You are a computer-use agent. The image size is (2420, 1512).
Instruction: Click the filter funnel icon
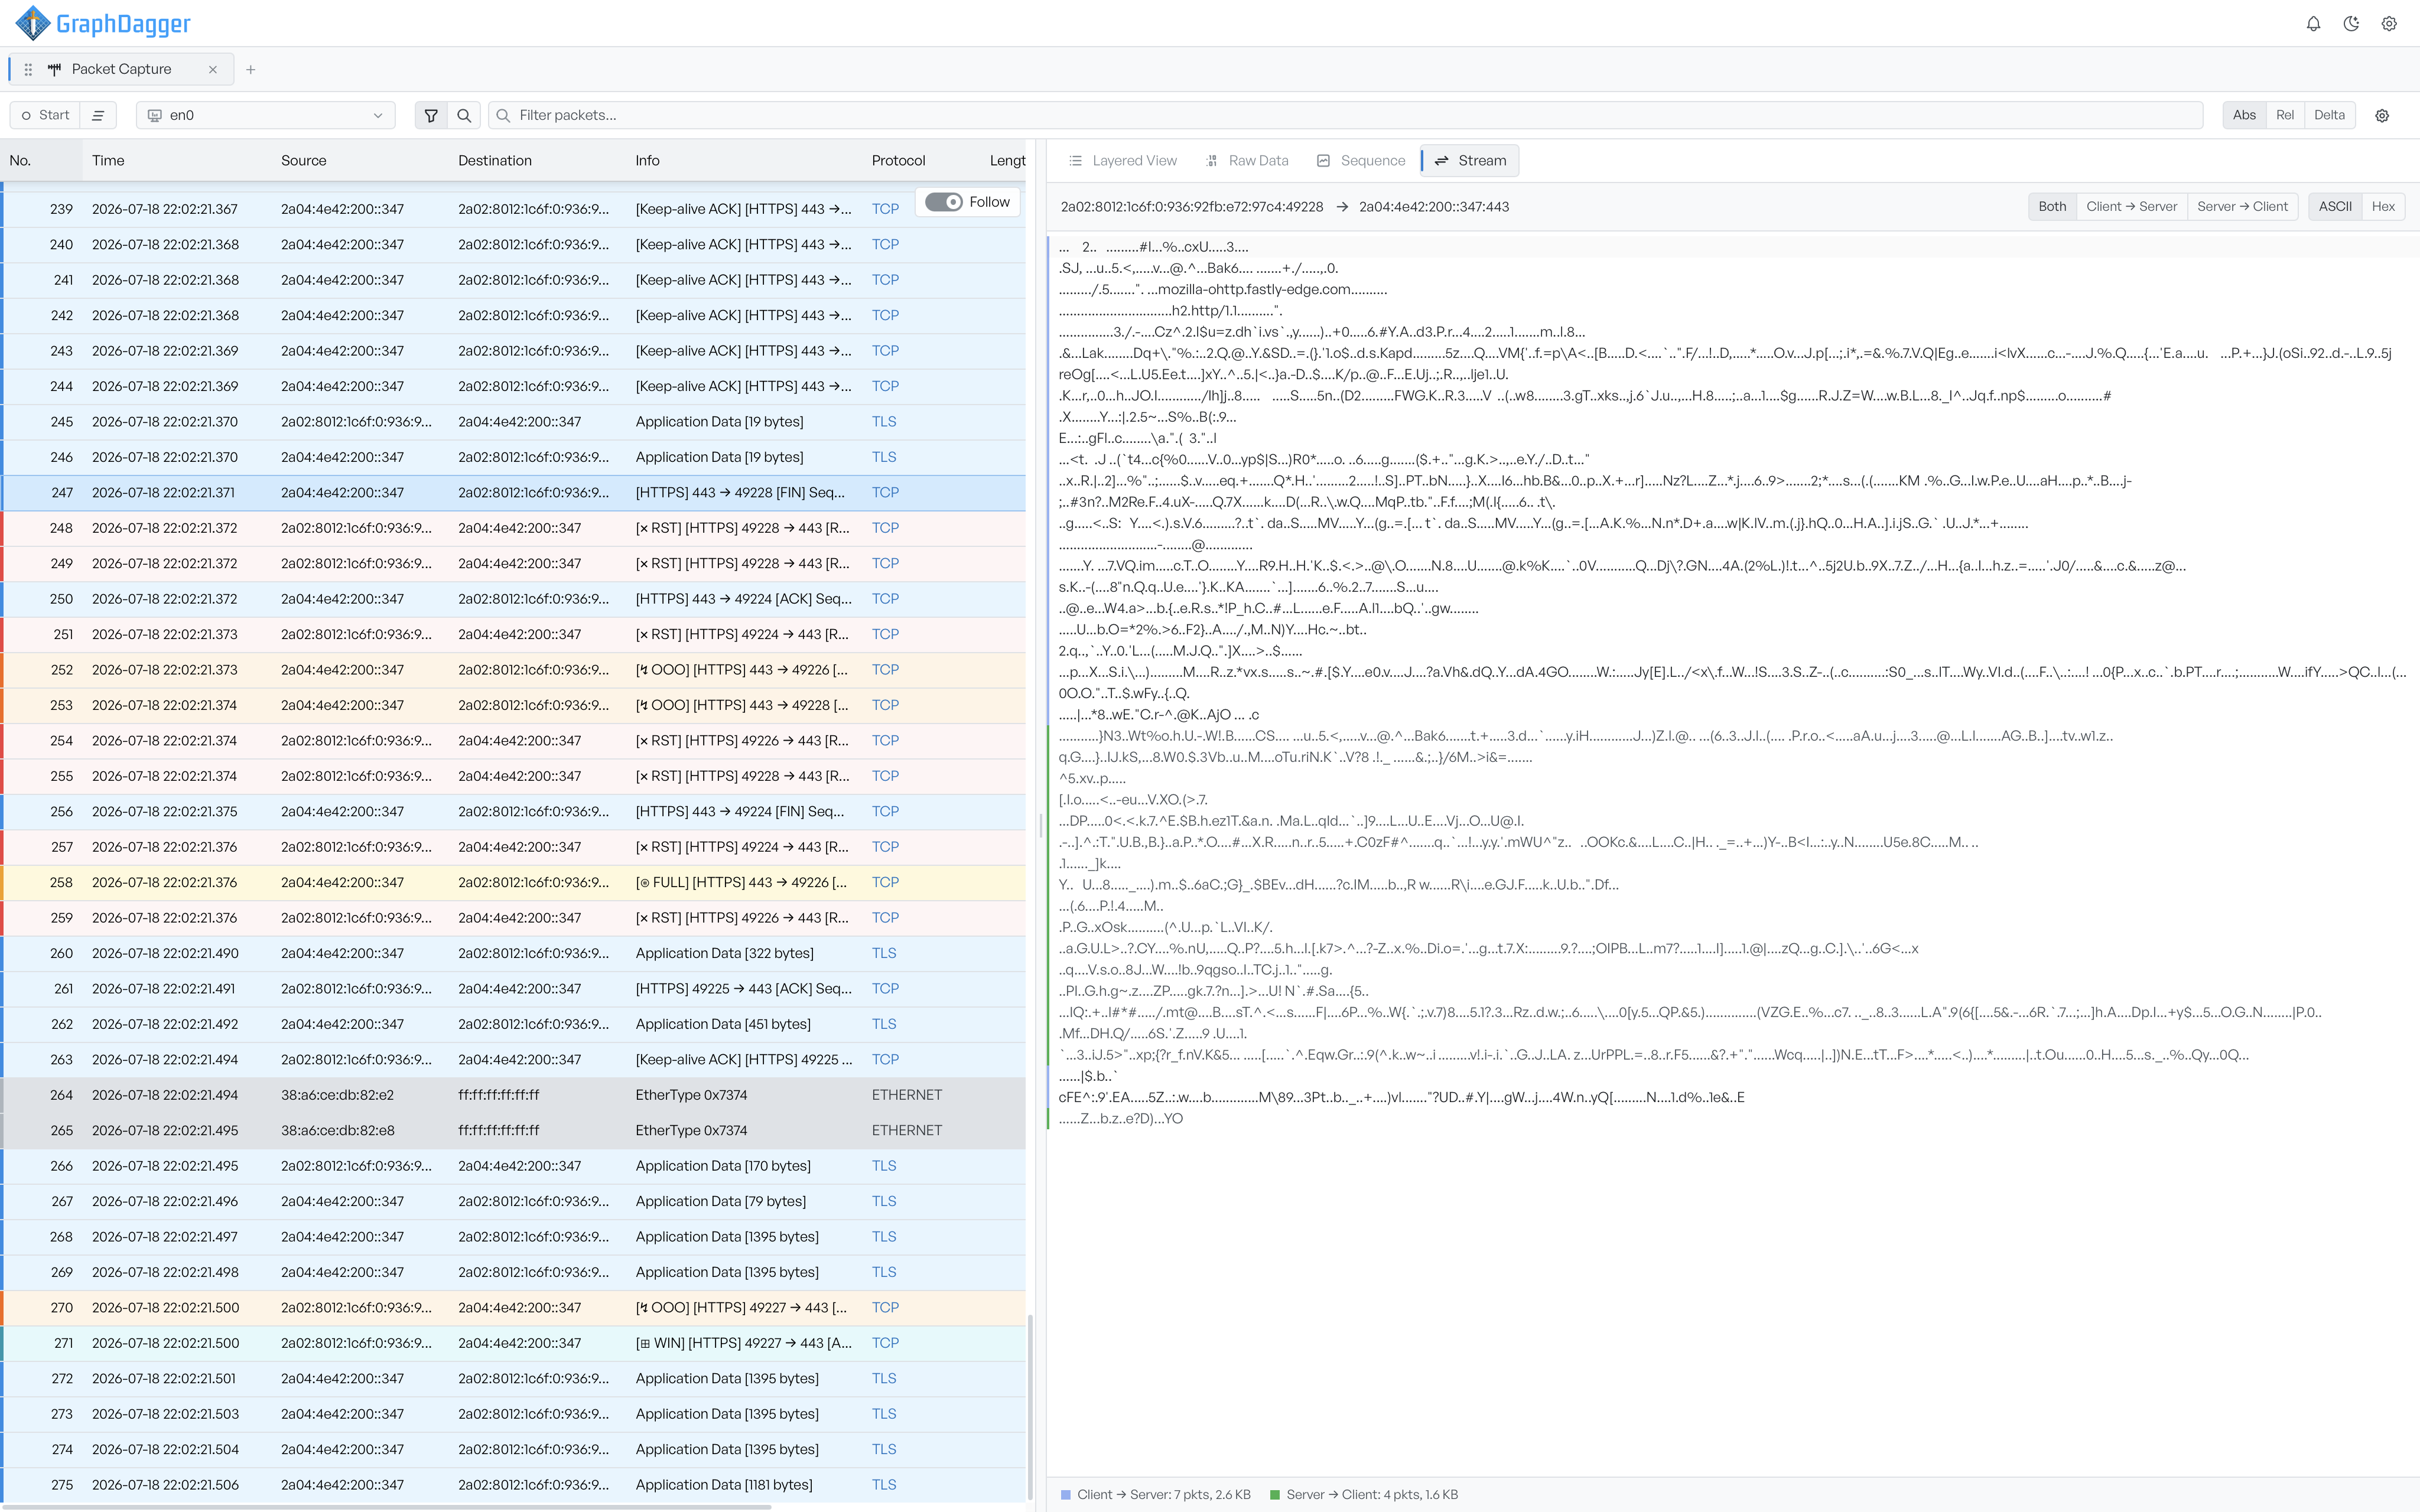pos(431,115)
